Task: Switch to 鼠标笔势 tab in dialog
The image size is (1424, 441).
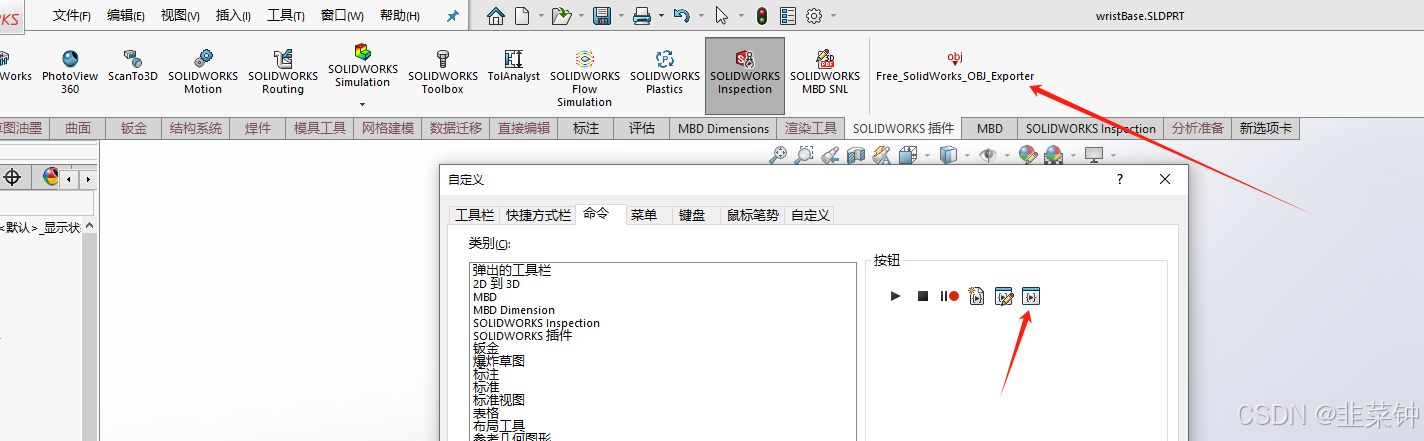Action: click(752, 215)
